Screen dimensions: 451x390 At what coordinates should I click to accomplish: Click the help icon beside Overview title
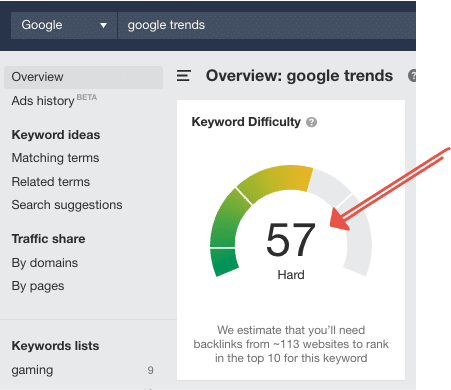point(412,76)
